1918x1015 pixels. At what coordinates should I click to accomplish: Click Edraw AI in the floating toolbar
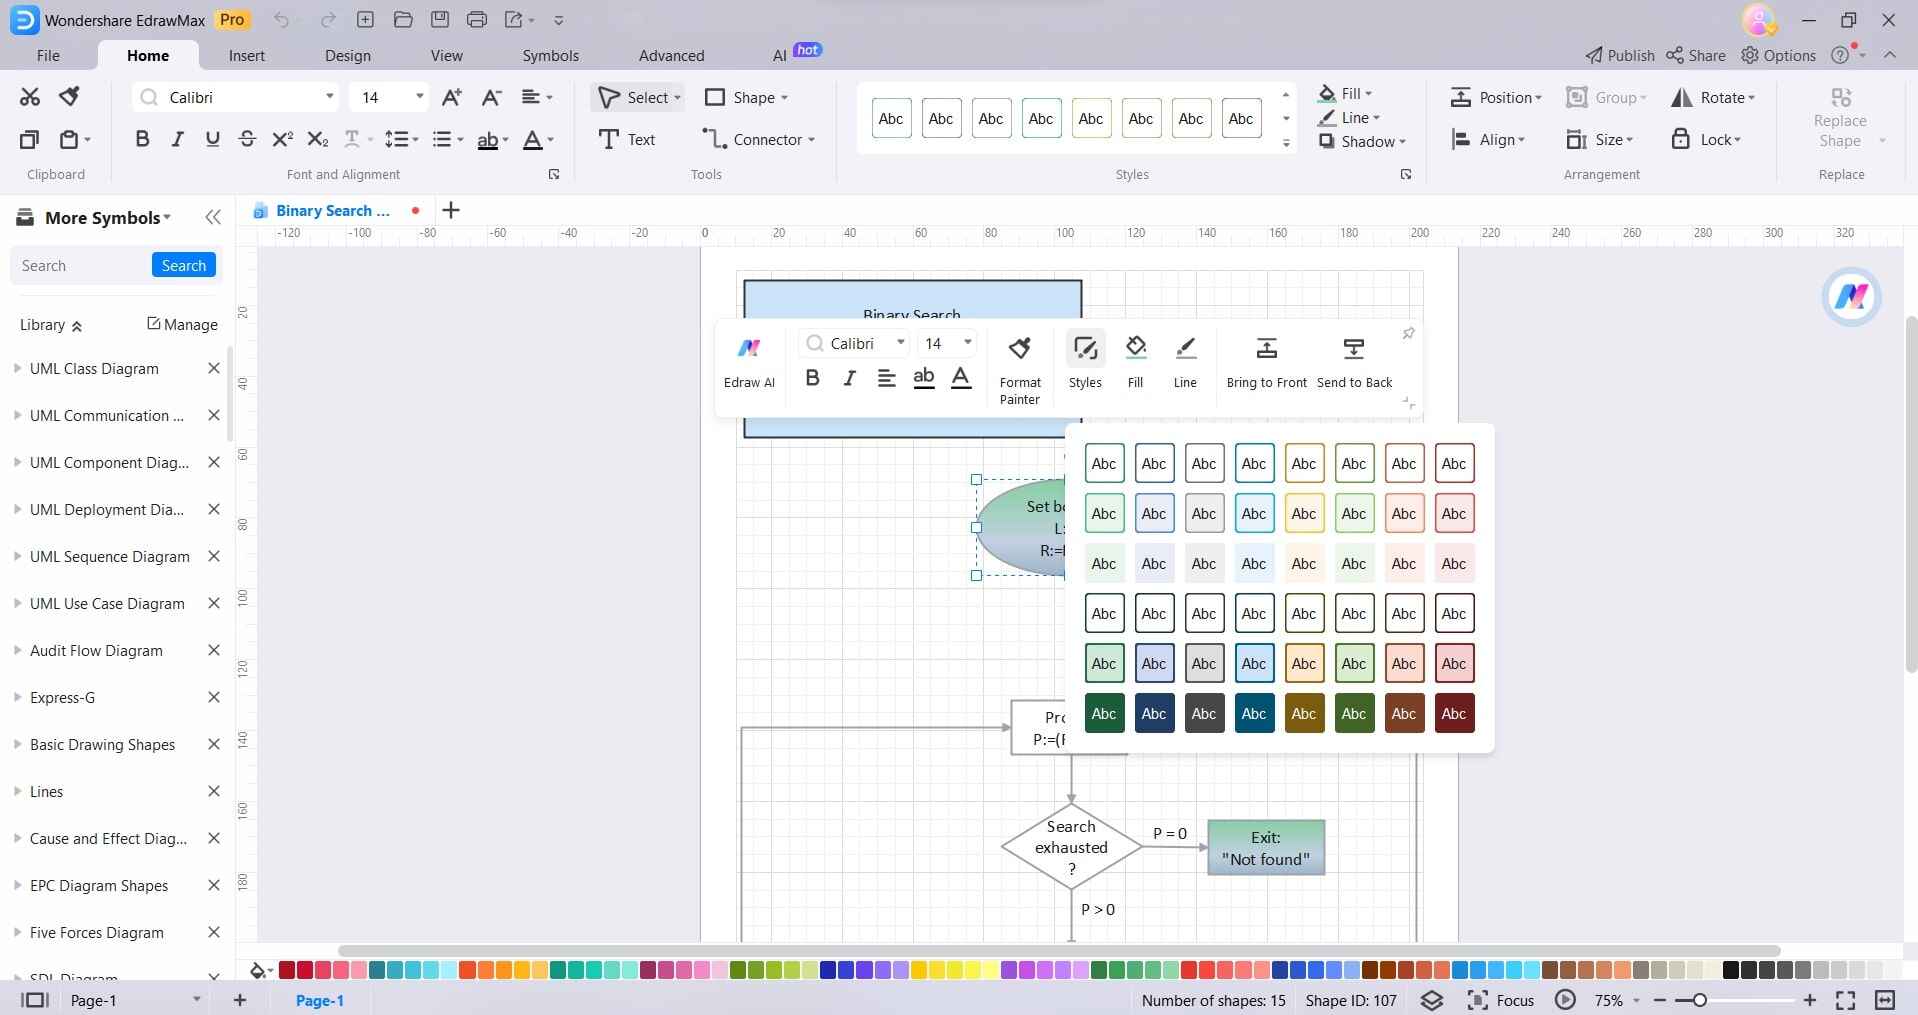pyautogui.click(x=749, y=363)
